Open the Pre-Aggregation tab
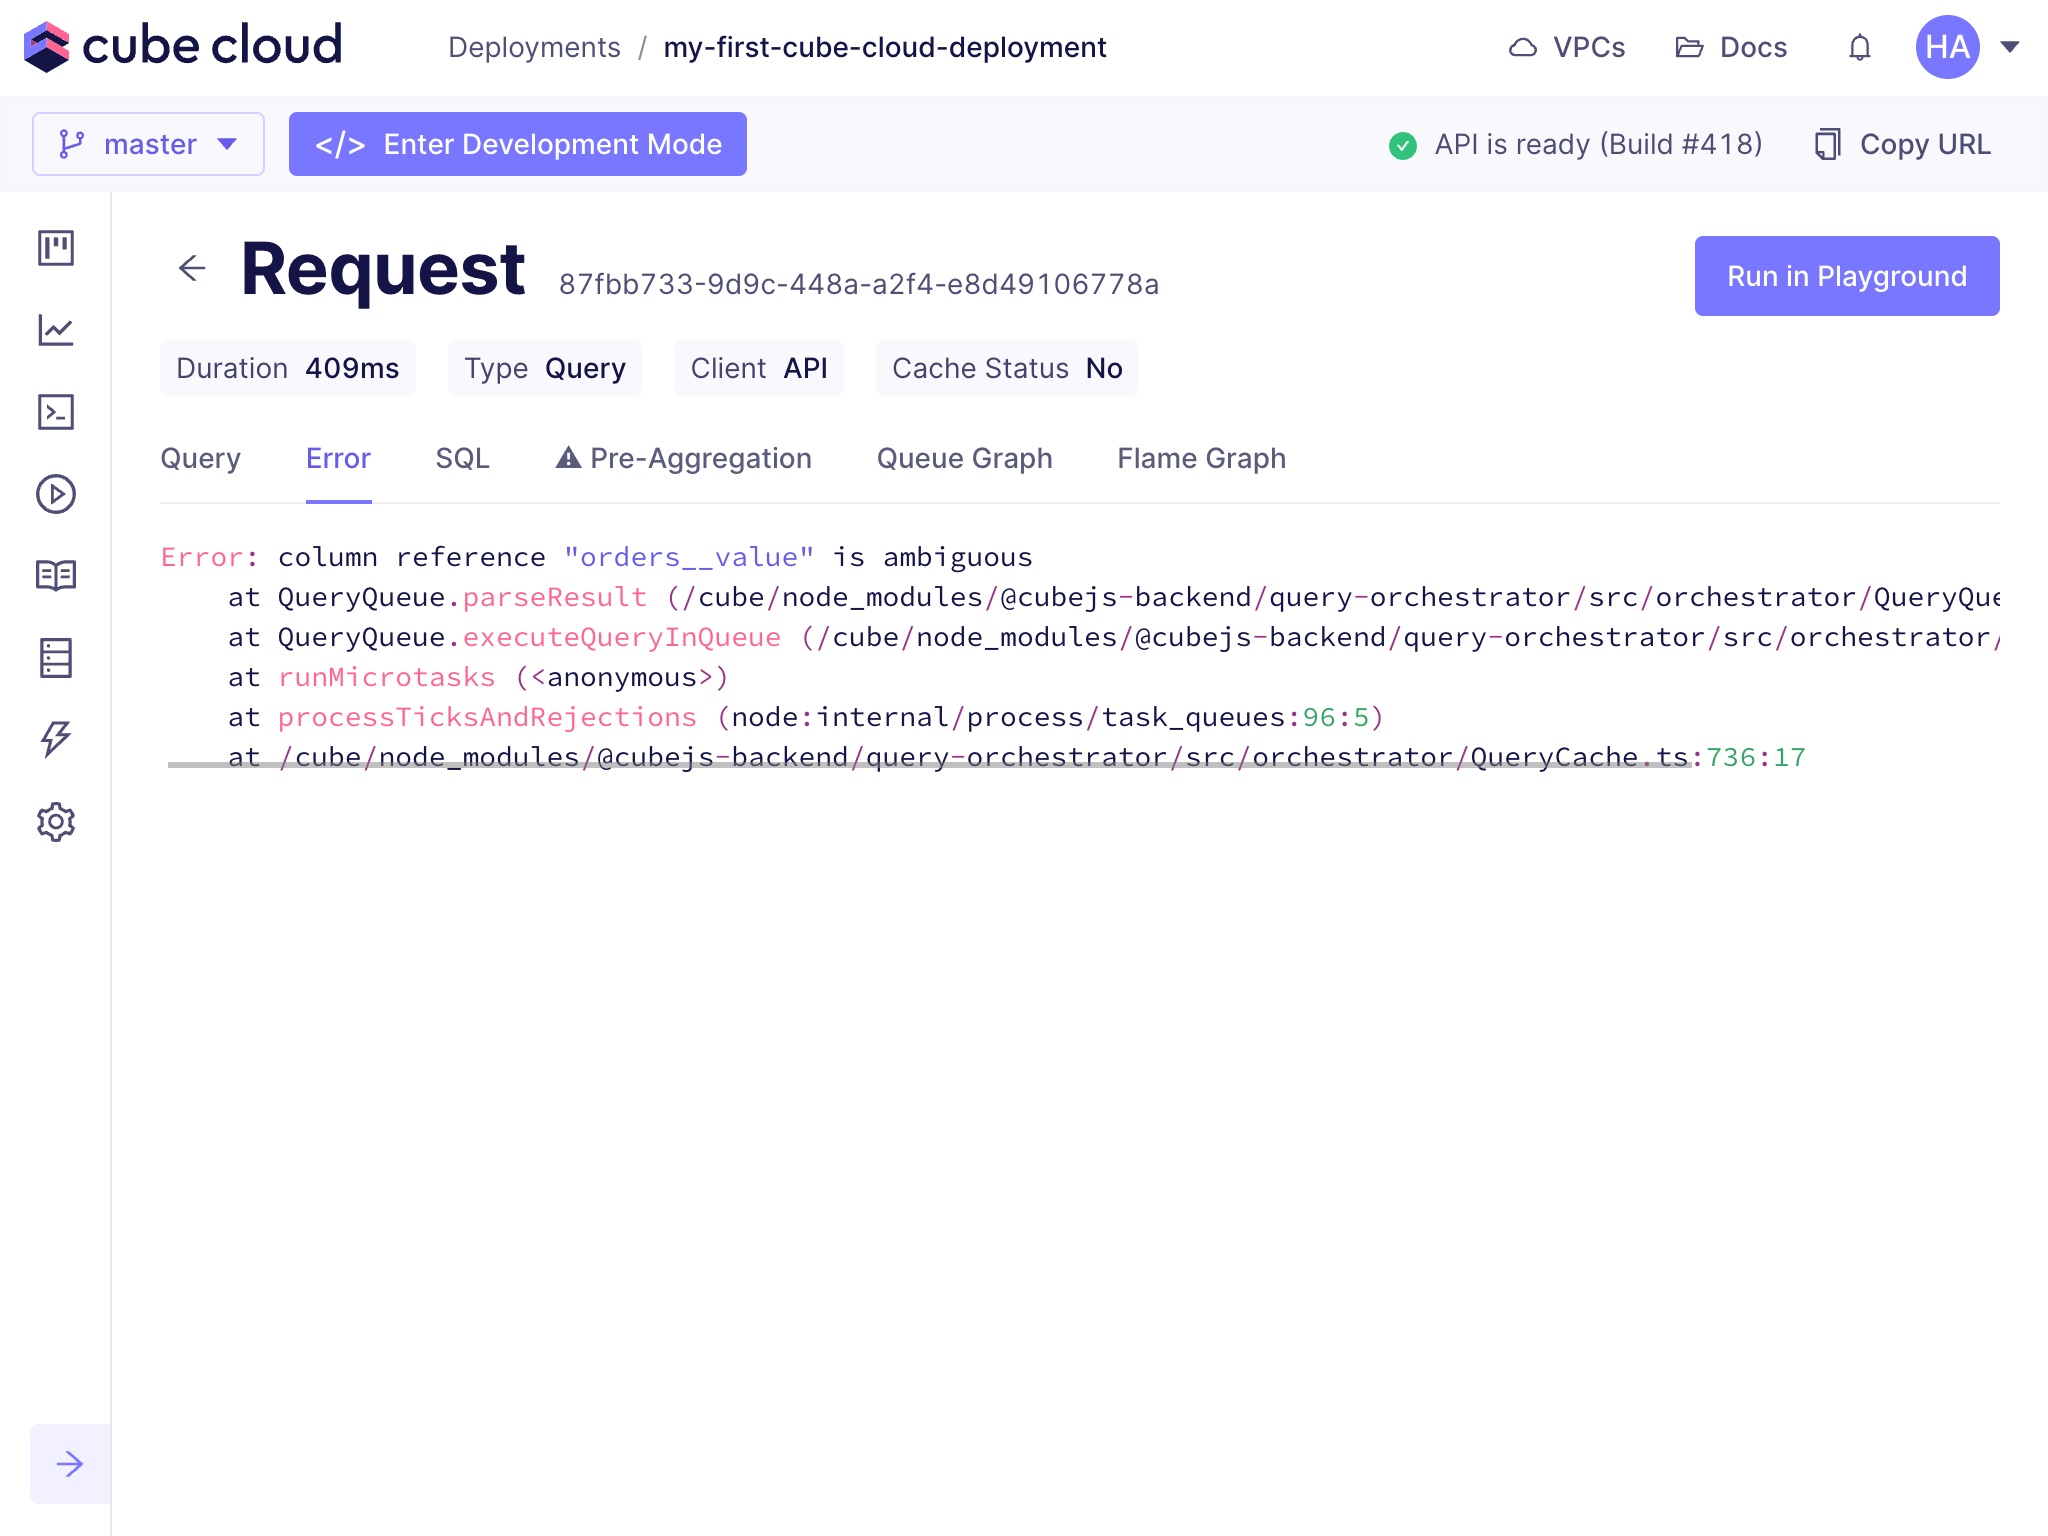 (x=684, y=458)
